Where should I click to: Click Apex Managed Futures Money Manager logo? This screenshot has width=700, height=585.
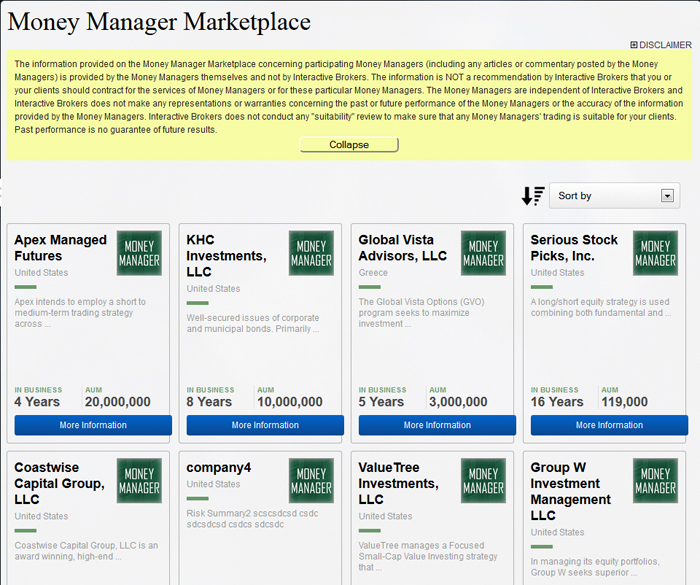[x=139, y=253]
